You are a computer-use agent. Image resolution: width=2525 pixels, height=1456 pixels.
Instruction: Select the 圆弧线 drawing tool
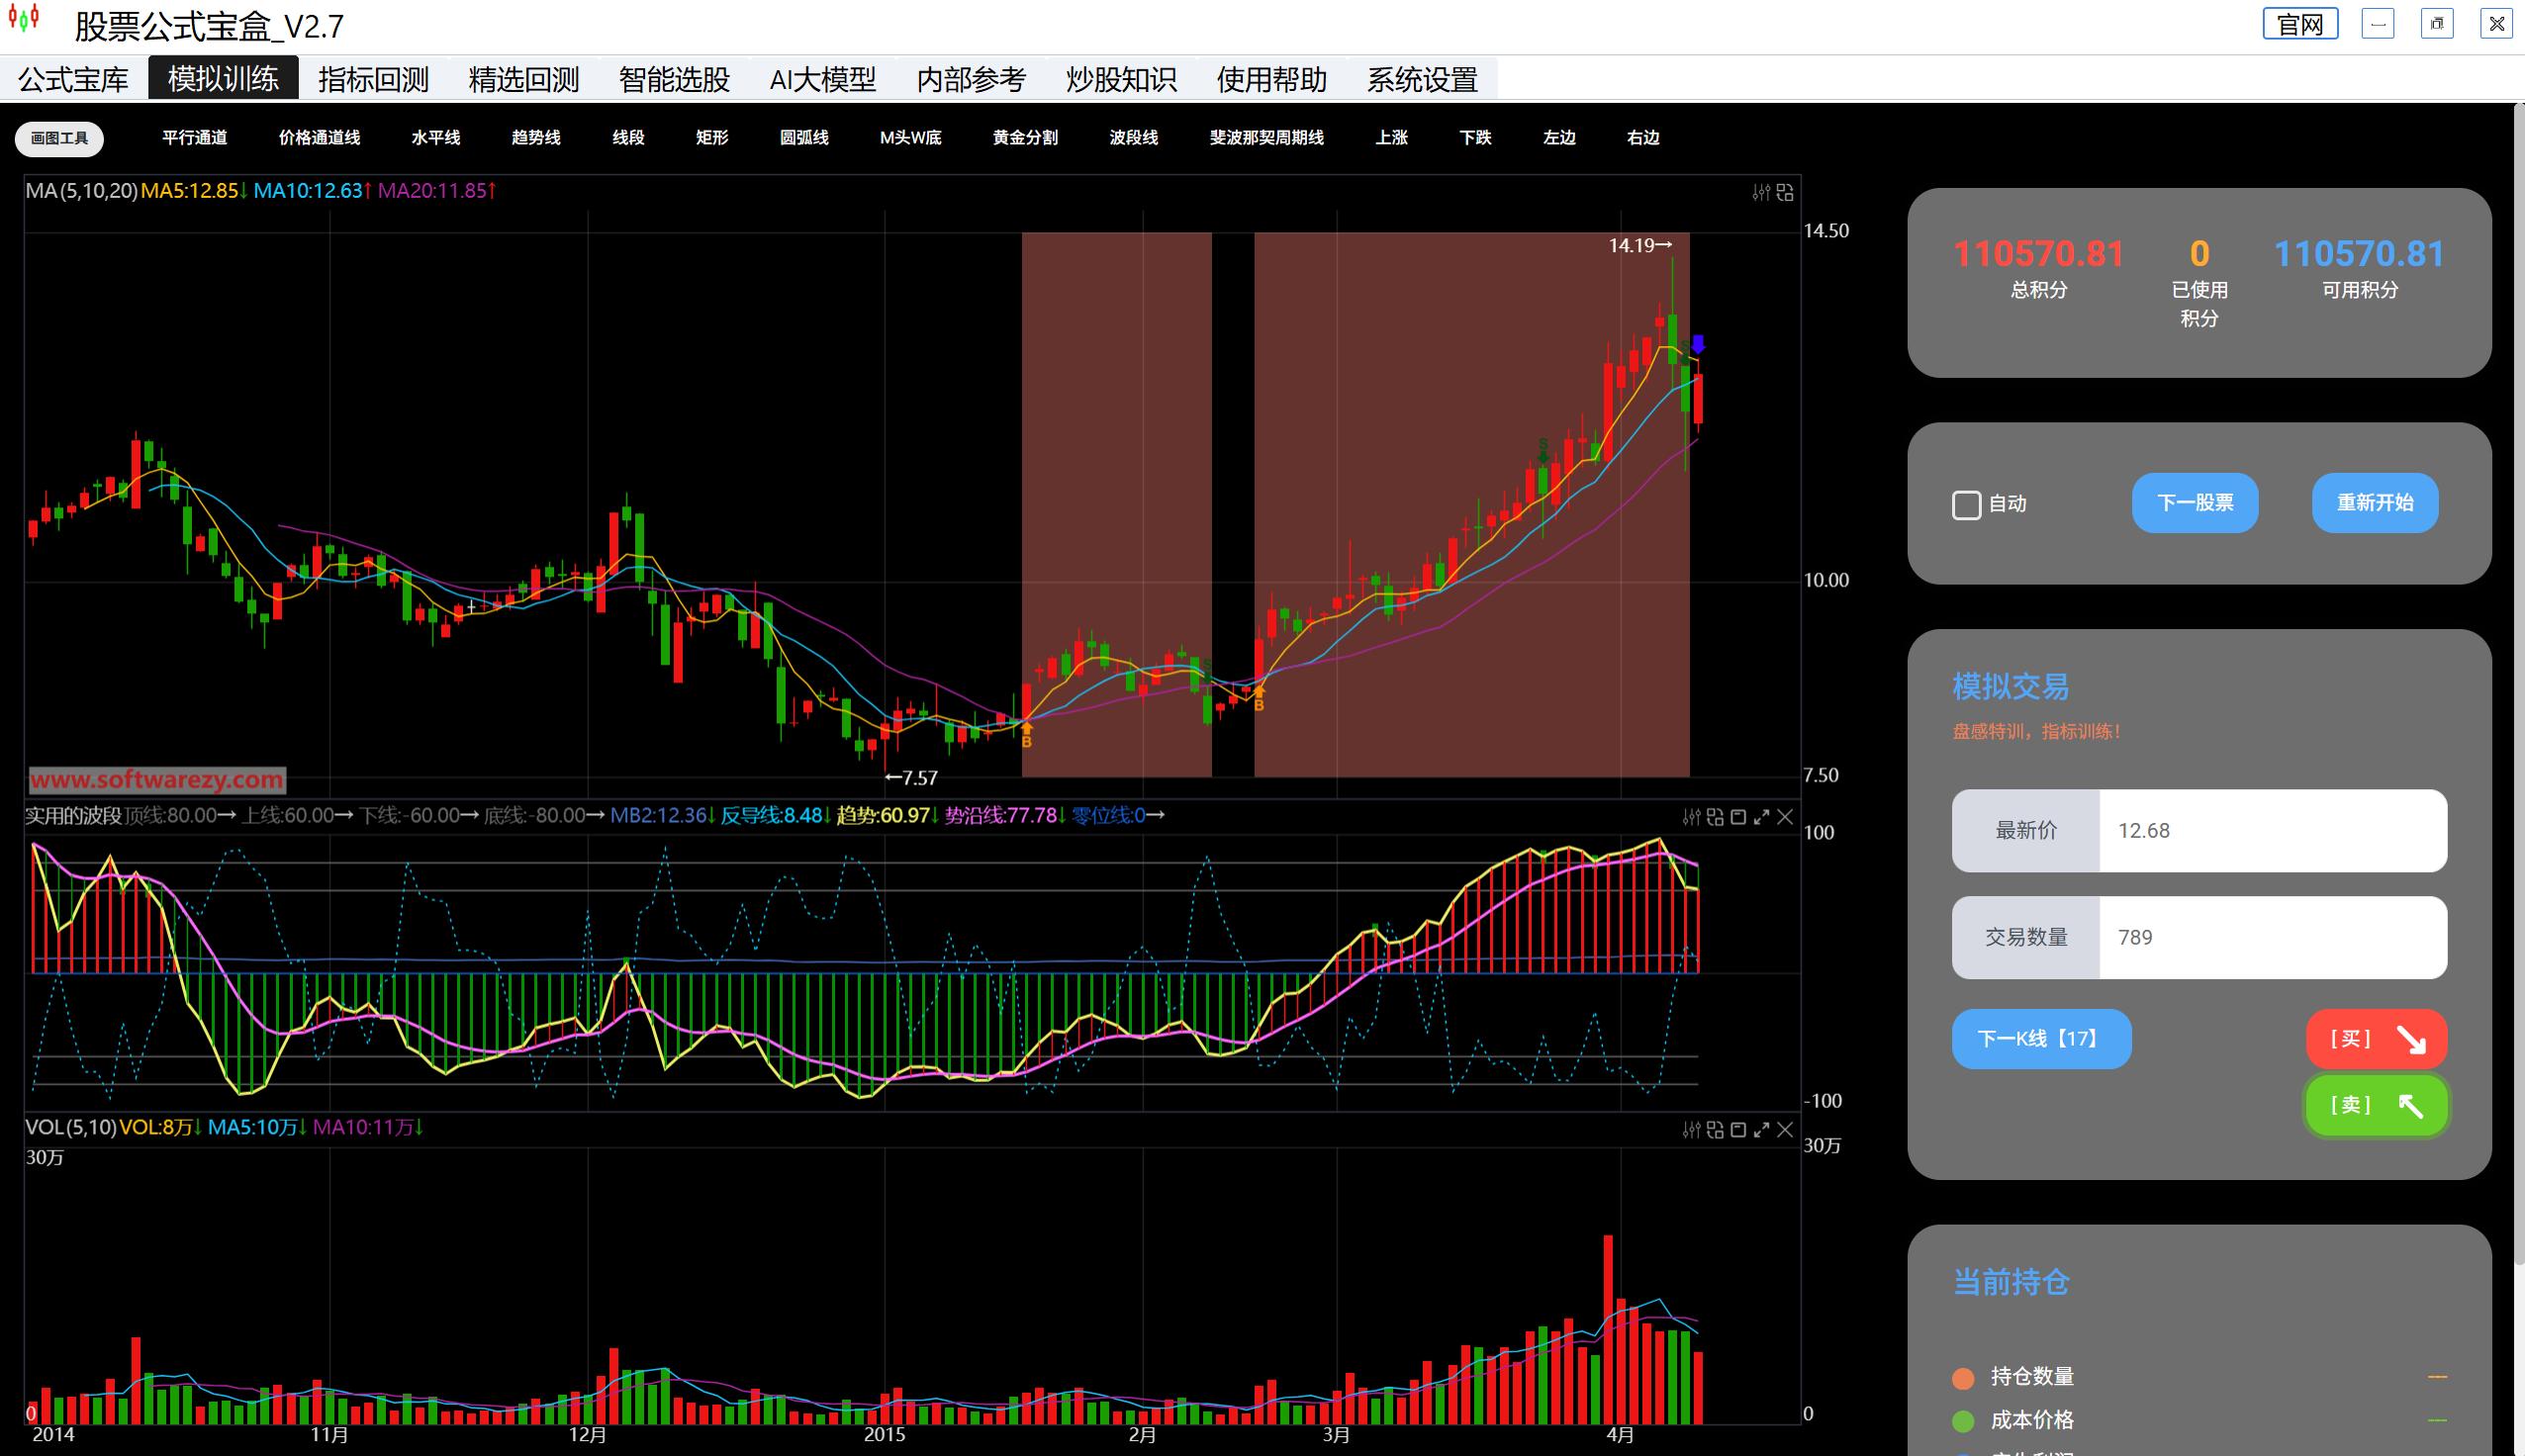click(x=804, y=138)
